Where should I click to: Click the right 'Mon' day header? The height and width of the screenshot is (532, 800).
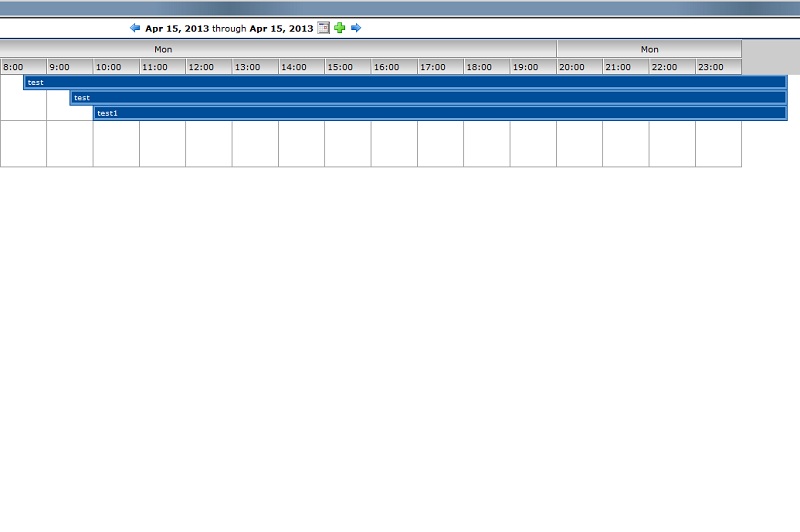(x=649, y=49)
